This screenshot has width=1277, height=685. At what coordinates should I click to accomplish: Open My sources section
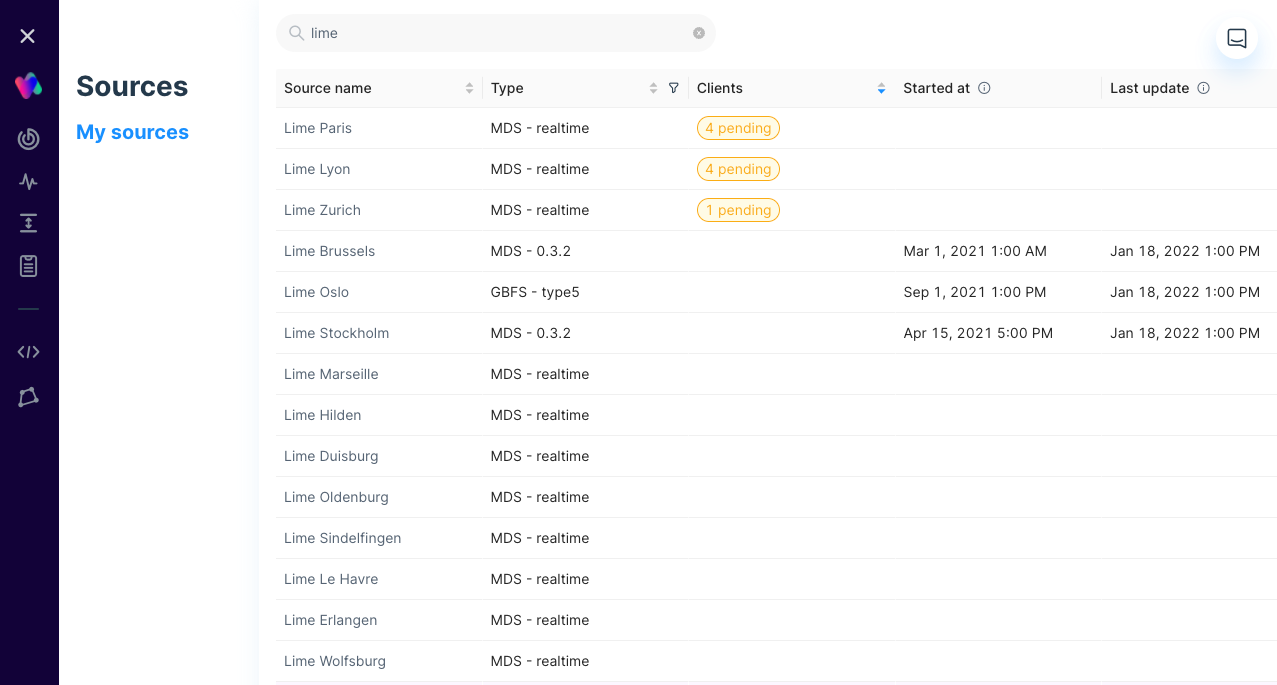[132, 132]
